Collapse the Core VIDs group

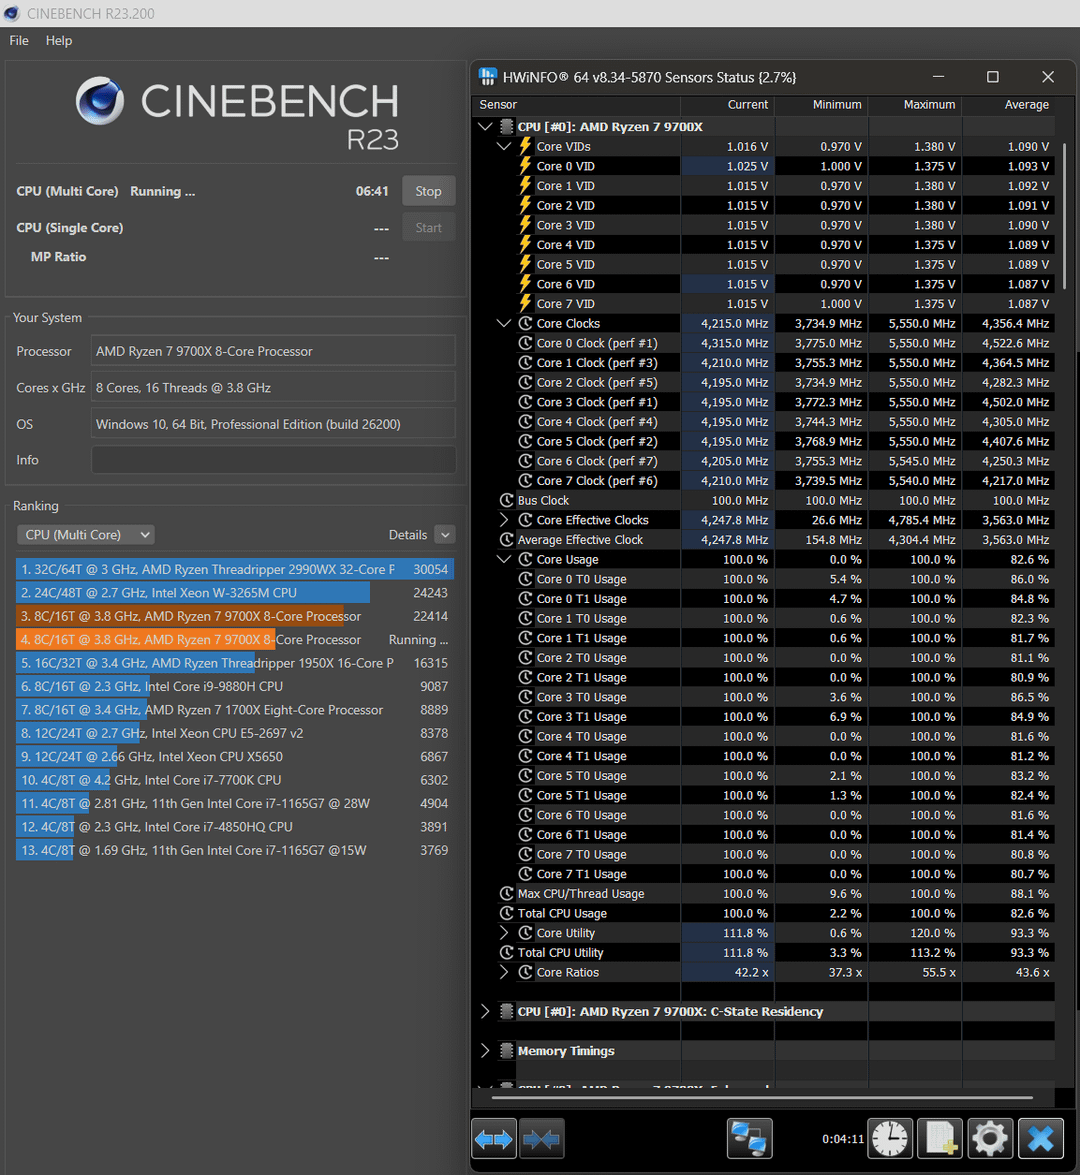click(505, 147)
